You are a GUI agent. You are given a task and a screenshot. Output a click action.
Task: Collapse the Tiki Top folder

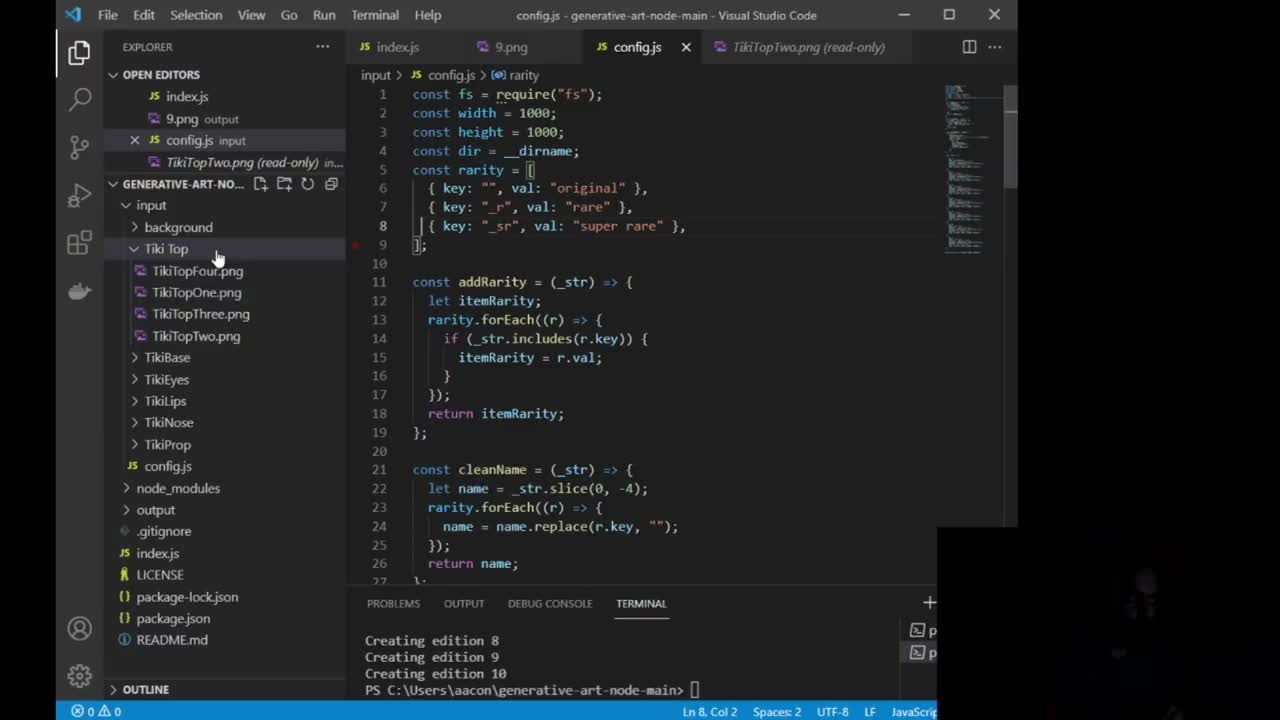coord(165,249)
